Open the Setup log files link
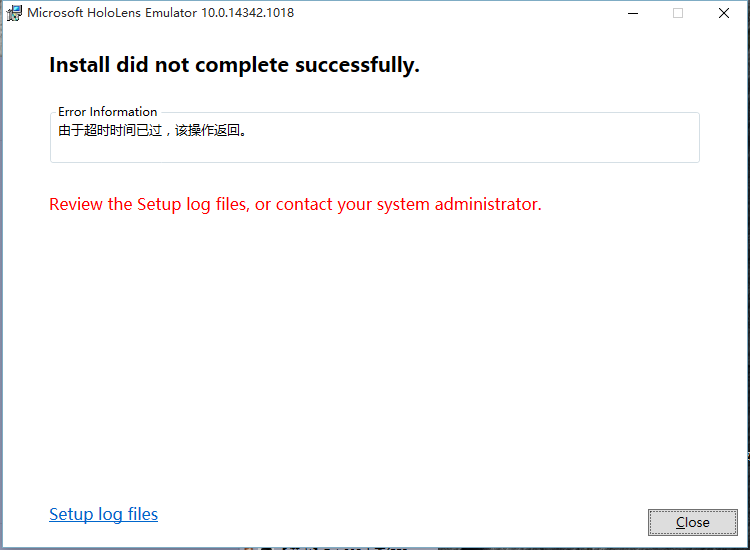 [103, 514]
